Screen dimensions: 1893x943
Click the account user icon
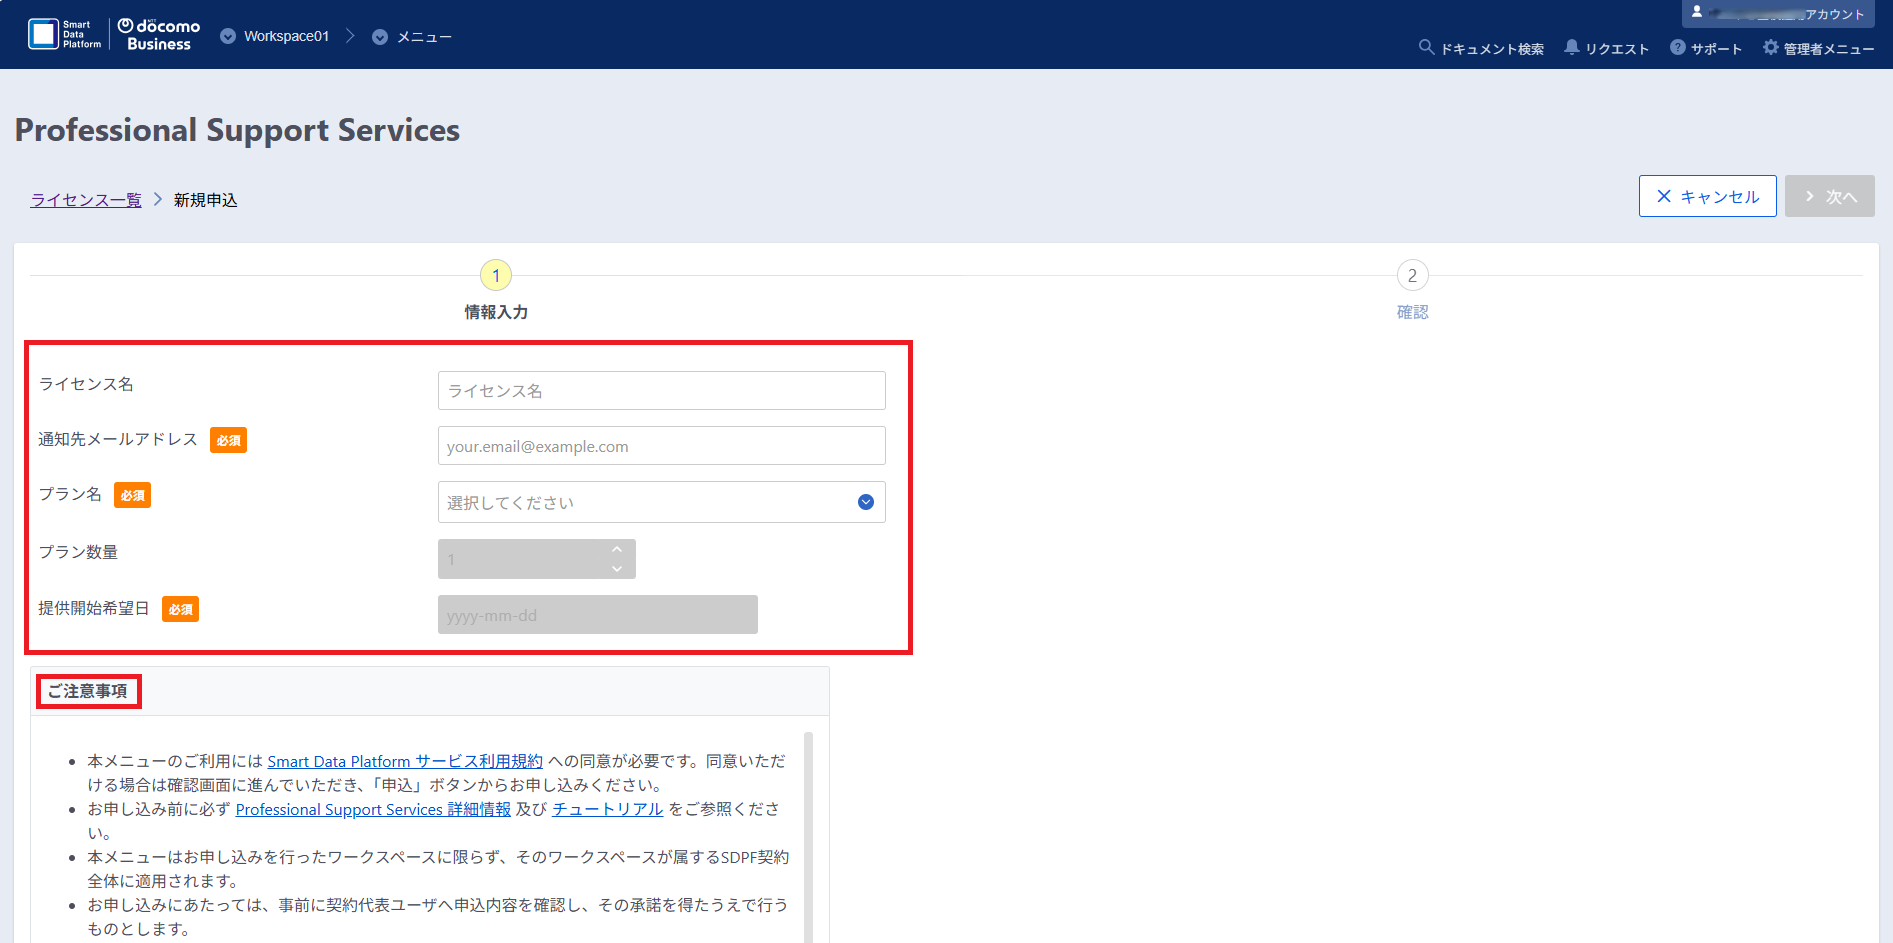[1697, 12]
